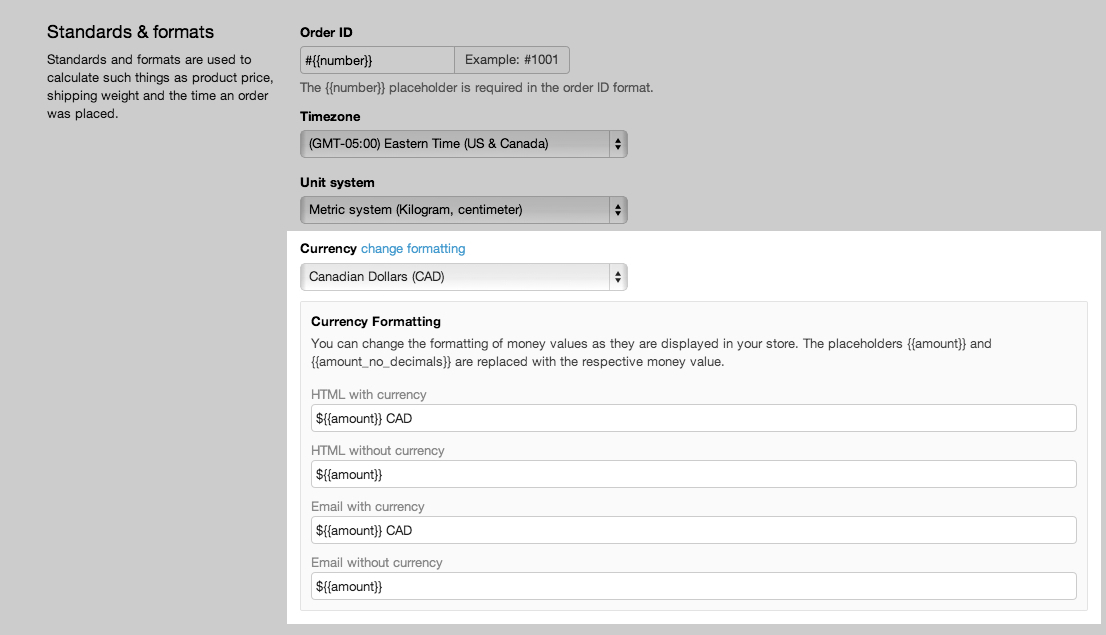This screenshot has height=635, width=1106.
Task: Click the {{number}} placeholder help text
Action: pos(477,87)
